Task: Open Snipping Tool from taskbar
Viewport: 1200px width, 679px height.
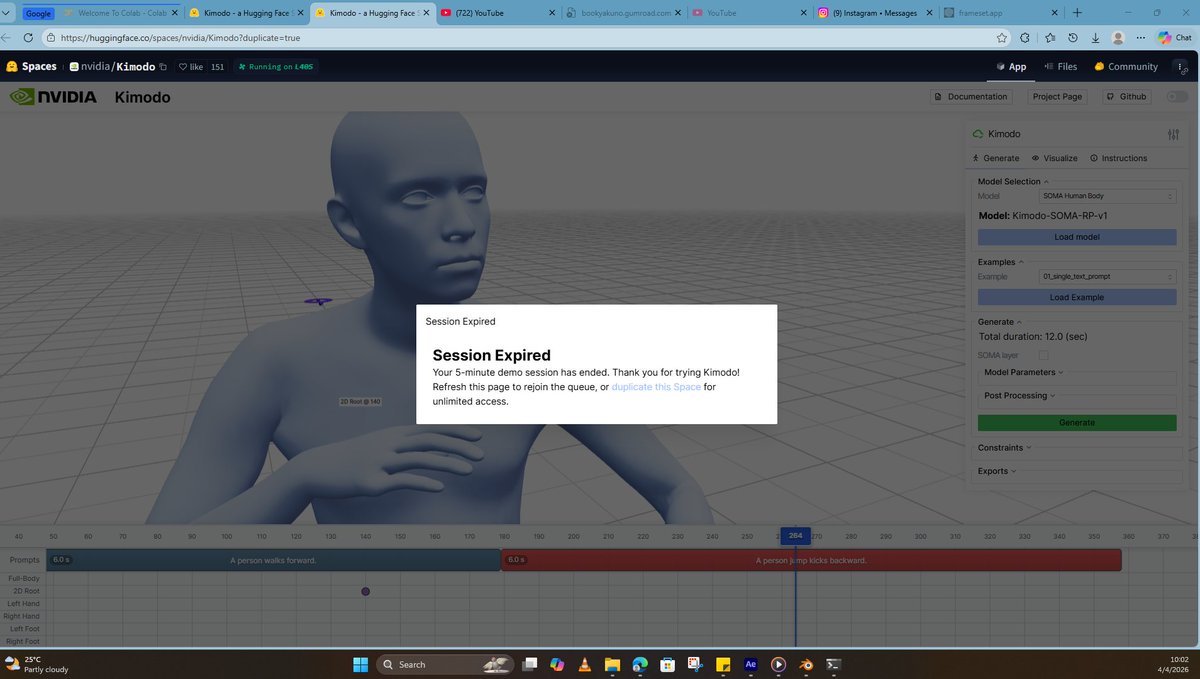Action: click(x=695, y=664)
